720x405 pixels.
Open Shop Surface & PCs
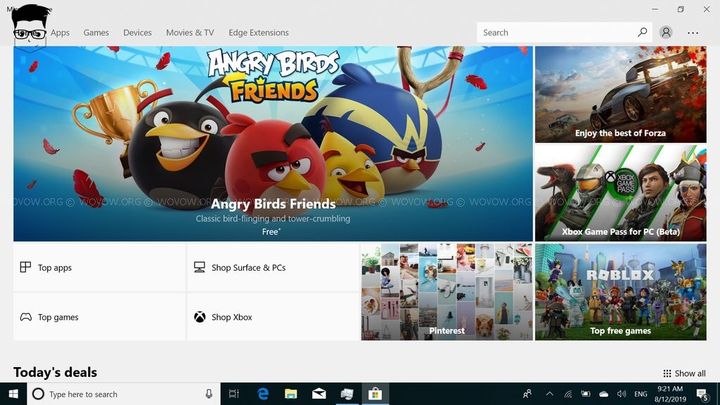[x=273, y=267]
